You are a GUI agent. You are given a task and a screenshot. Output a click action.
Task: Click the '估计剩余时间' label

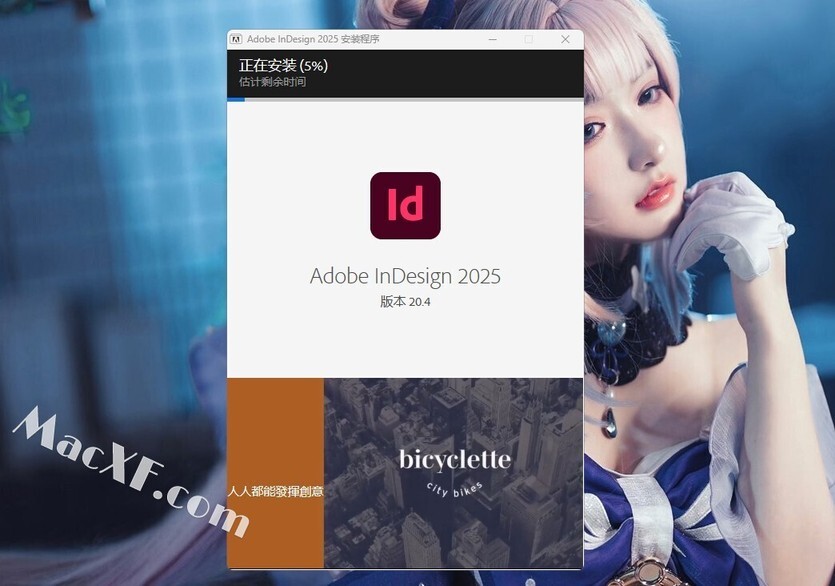click(273, 82)
